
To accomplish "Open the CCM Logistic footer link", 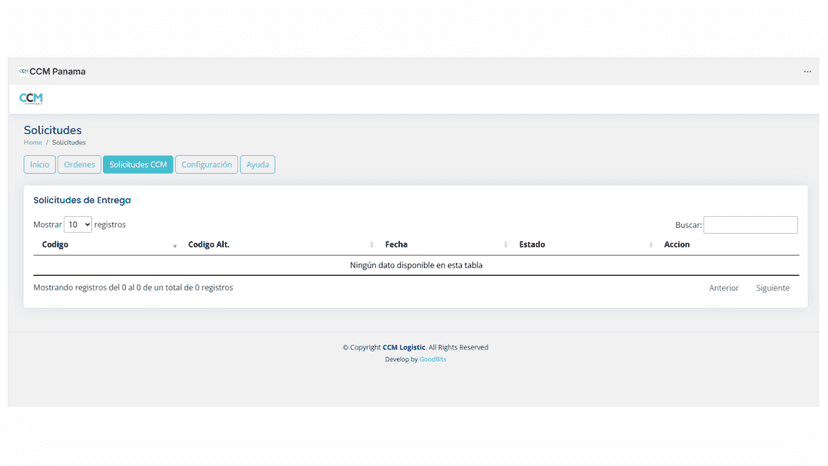I will [x=403, y=347].
